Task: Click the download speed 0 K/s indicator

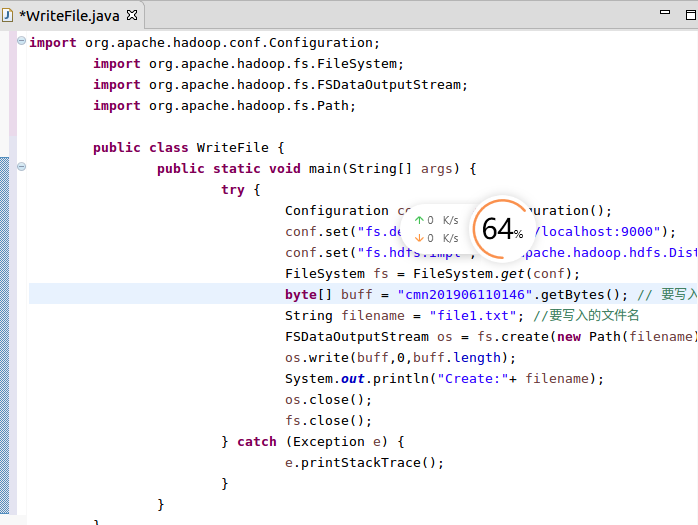Action: pos(436,238)
